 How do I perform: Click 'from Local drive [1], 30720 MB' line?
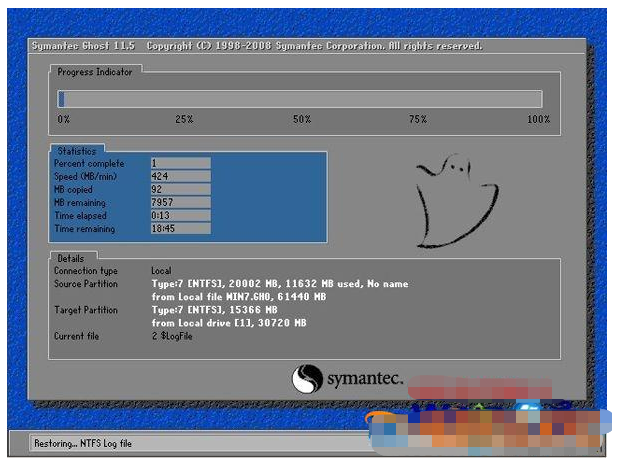coord(229,323)
